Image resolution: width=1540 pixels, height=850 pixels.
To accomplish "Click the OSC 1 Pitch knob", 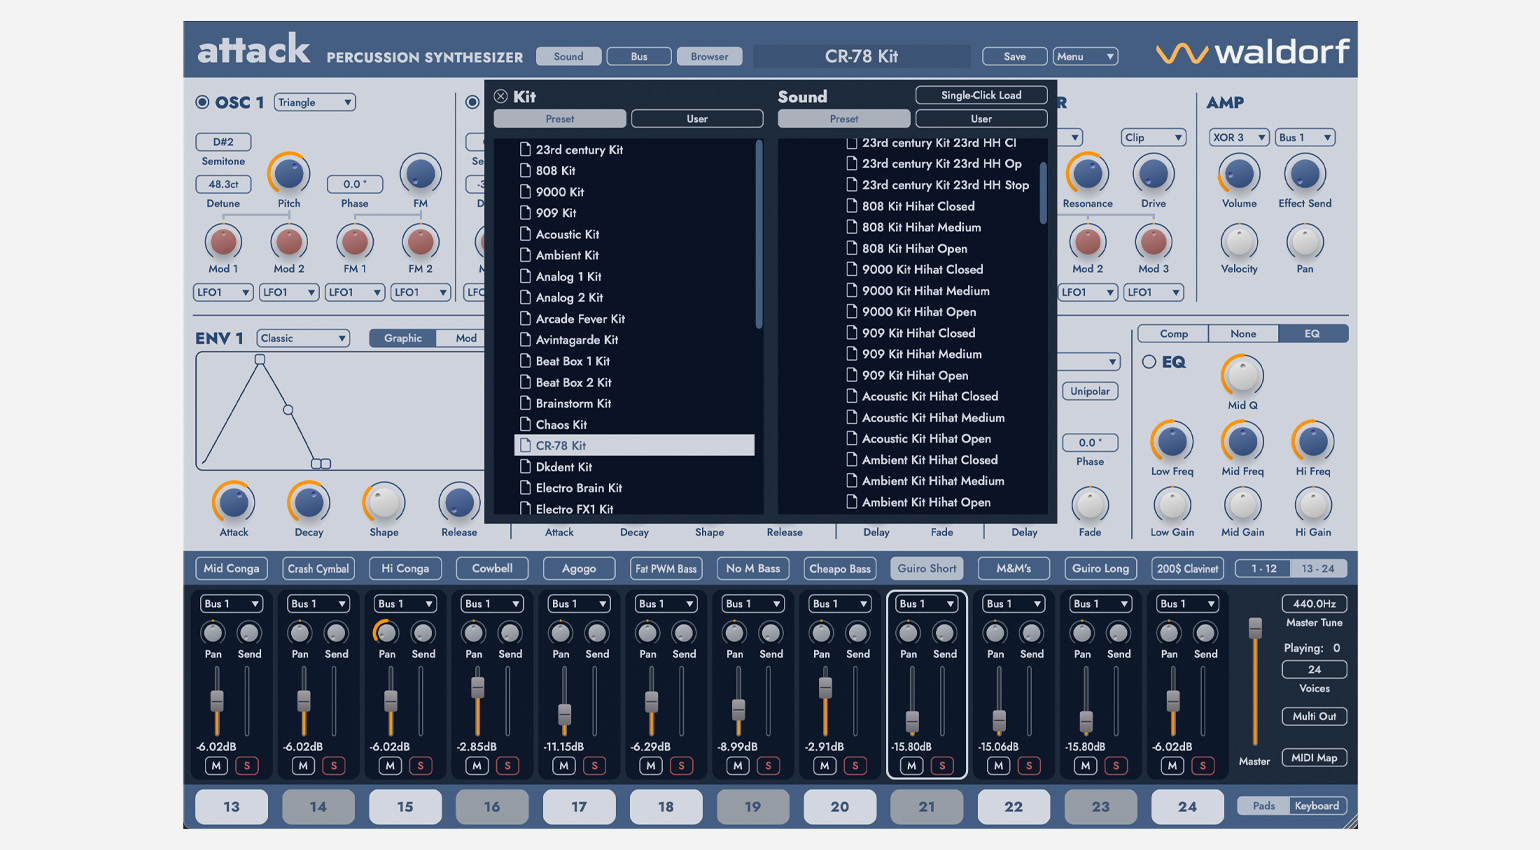I will 288,174.
